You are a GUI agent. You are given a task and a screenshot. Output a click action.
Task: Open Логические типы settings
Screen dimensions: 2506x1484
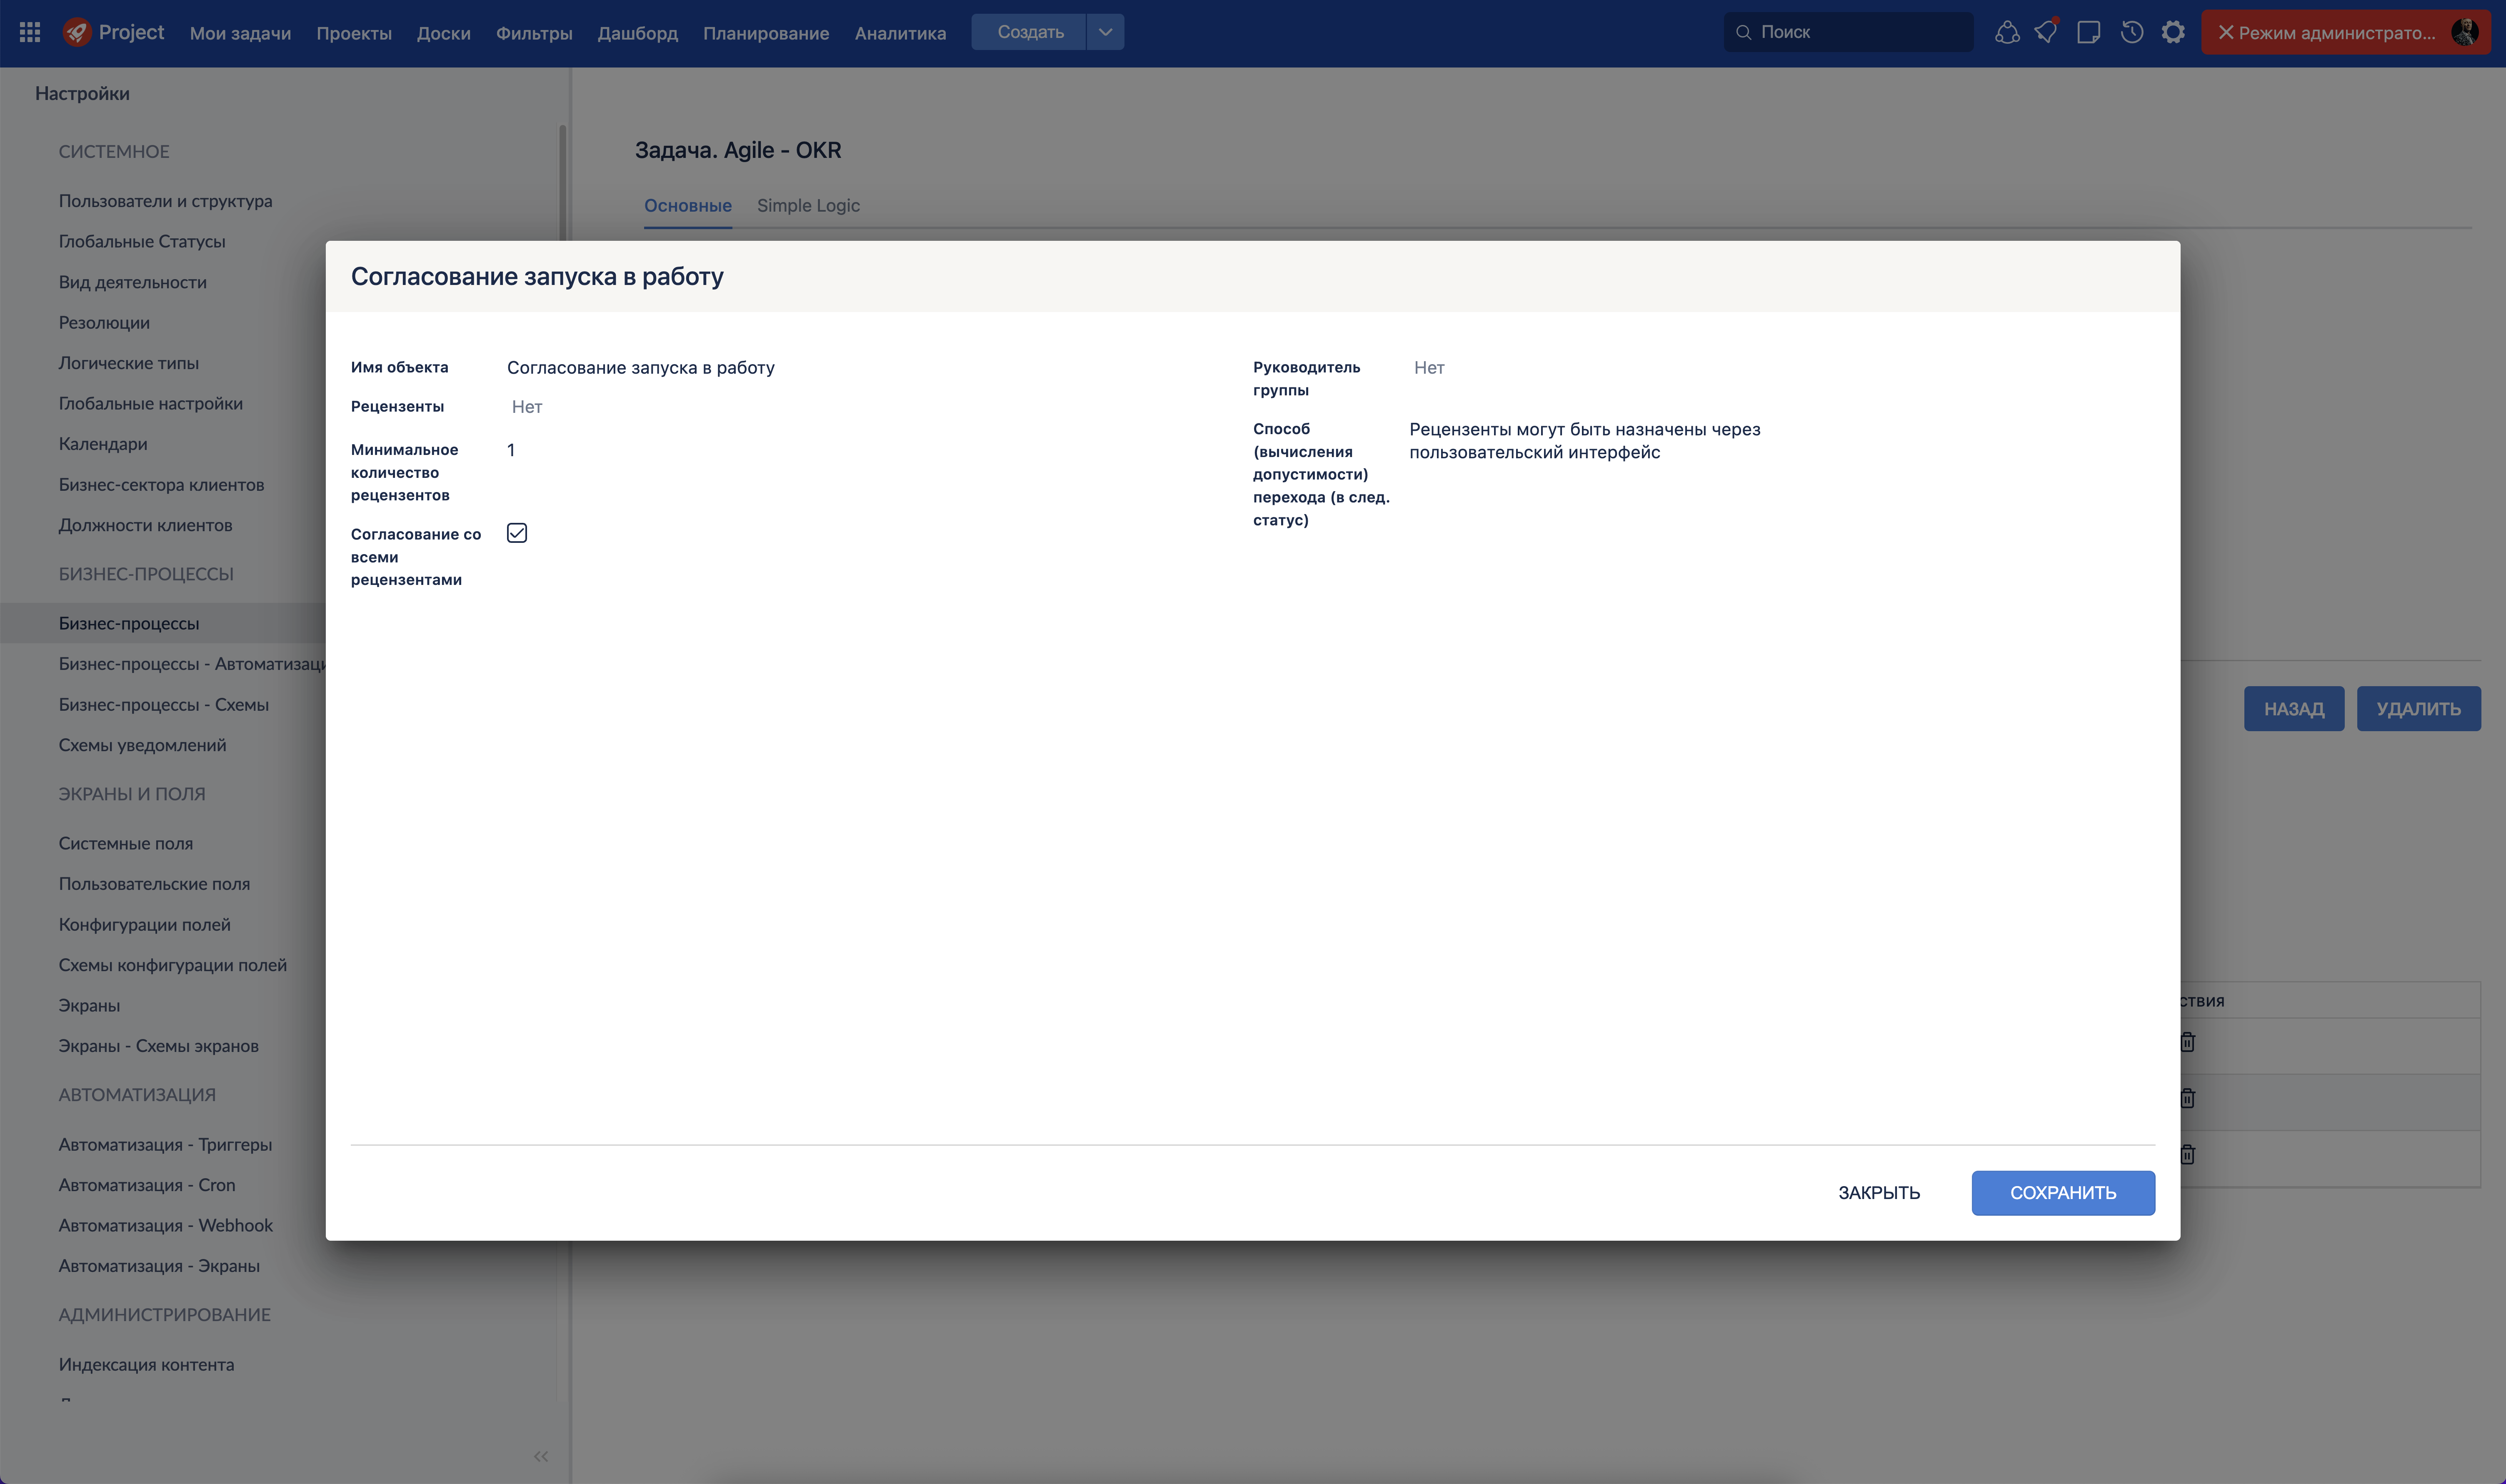click(x=129, y=363)
